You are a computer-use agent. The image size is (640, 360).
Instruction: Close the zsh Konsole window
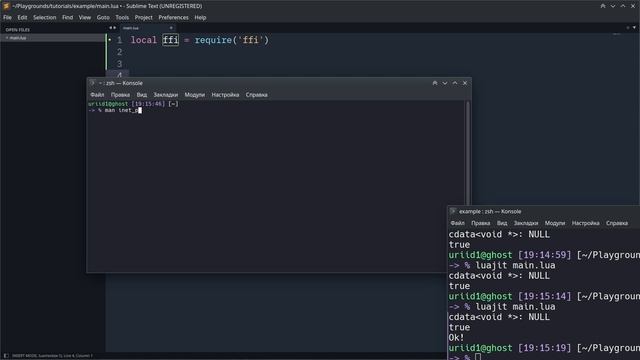pyautogui.click(x=465, y=83)
